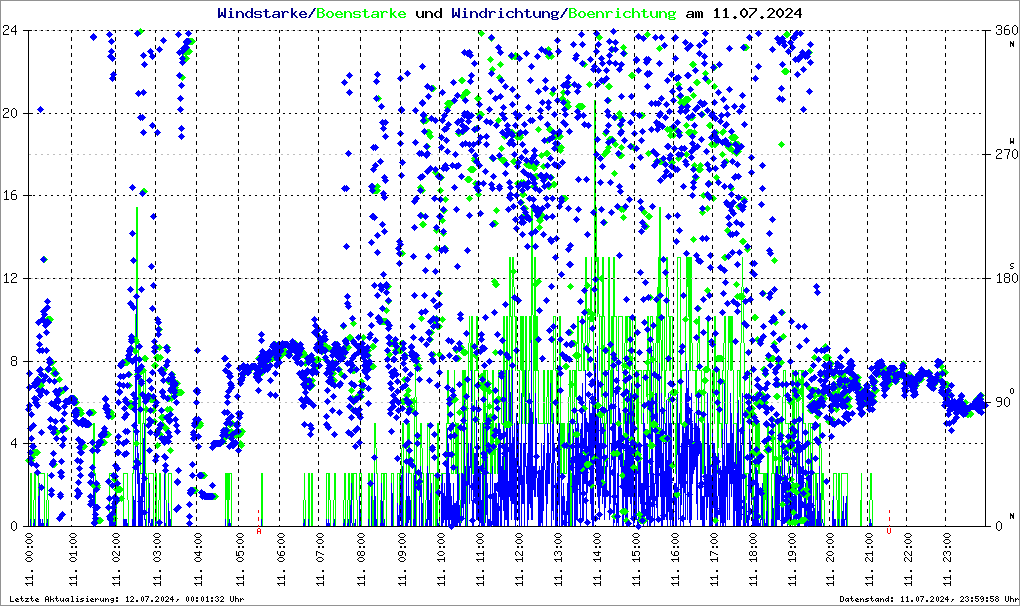Image resolution: width=1020 pixels, height=606 pixels.
Task: Select the green 'Boenrichtung' title word
Action: point(623,13)
